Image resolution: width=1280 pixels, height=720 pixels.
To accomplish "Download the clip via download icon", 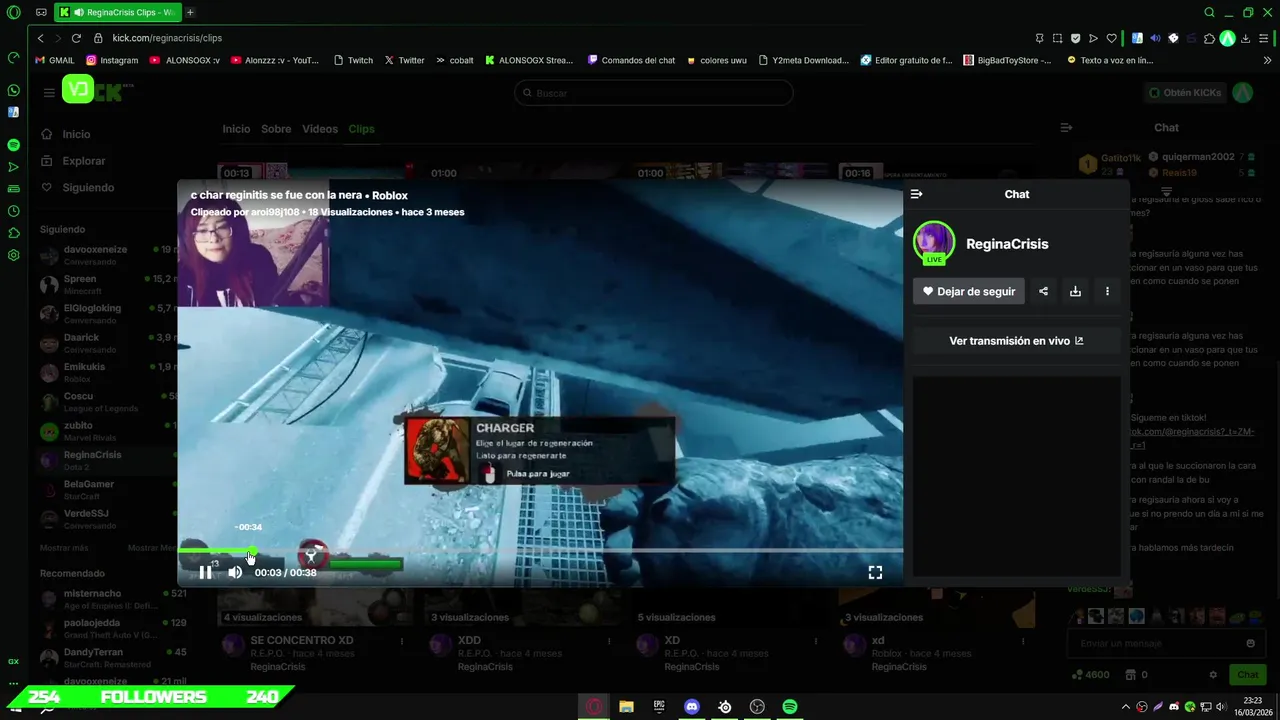I will pyautogui.click(x=1075, y=291).
